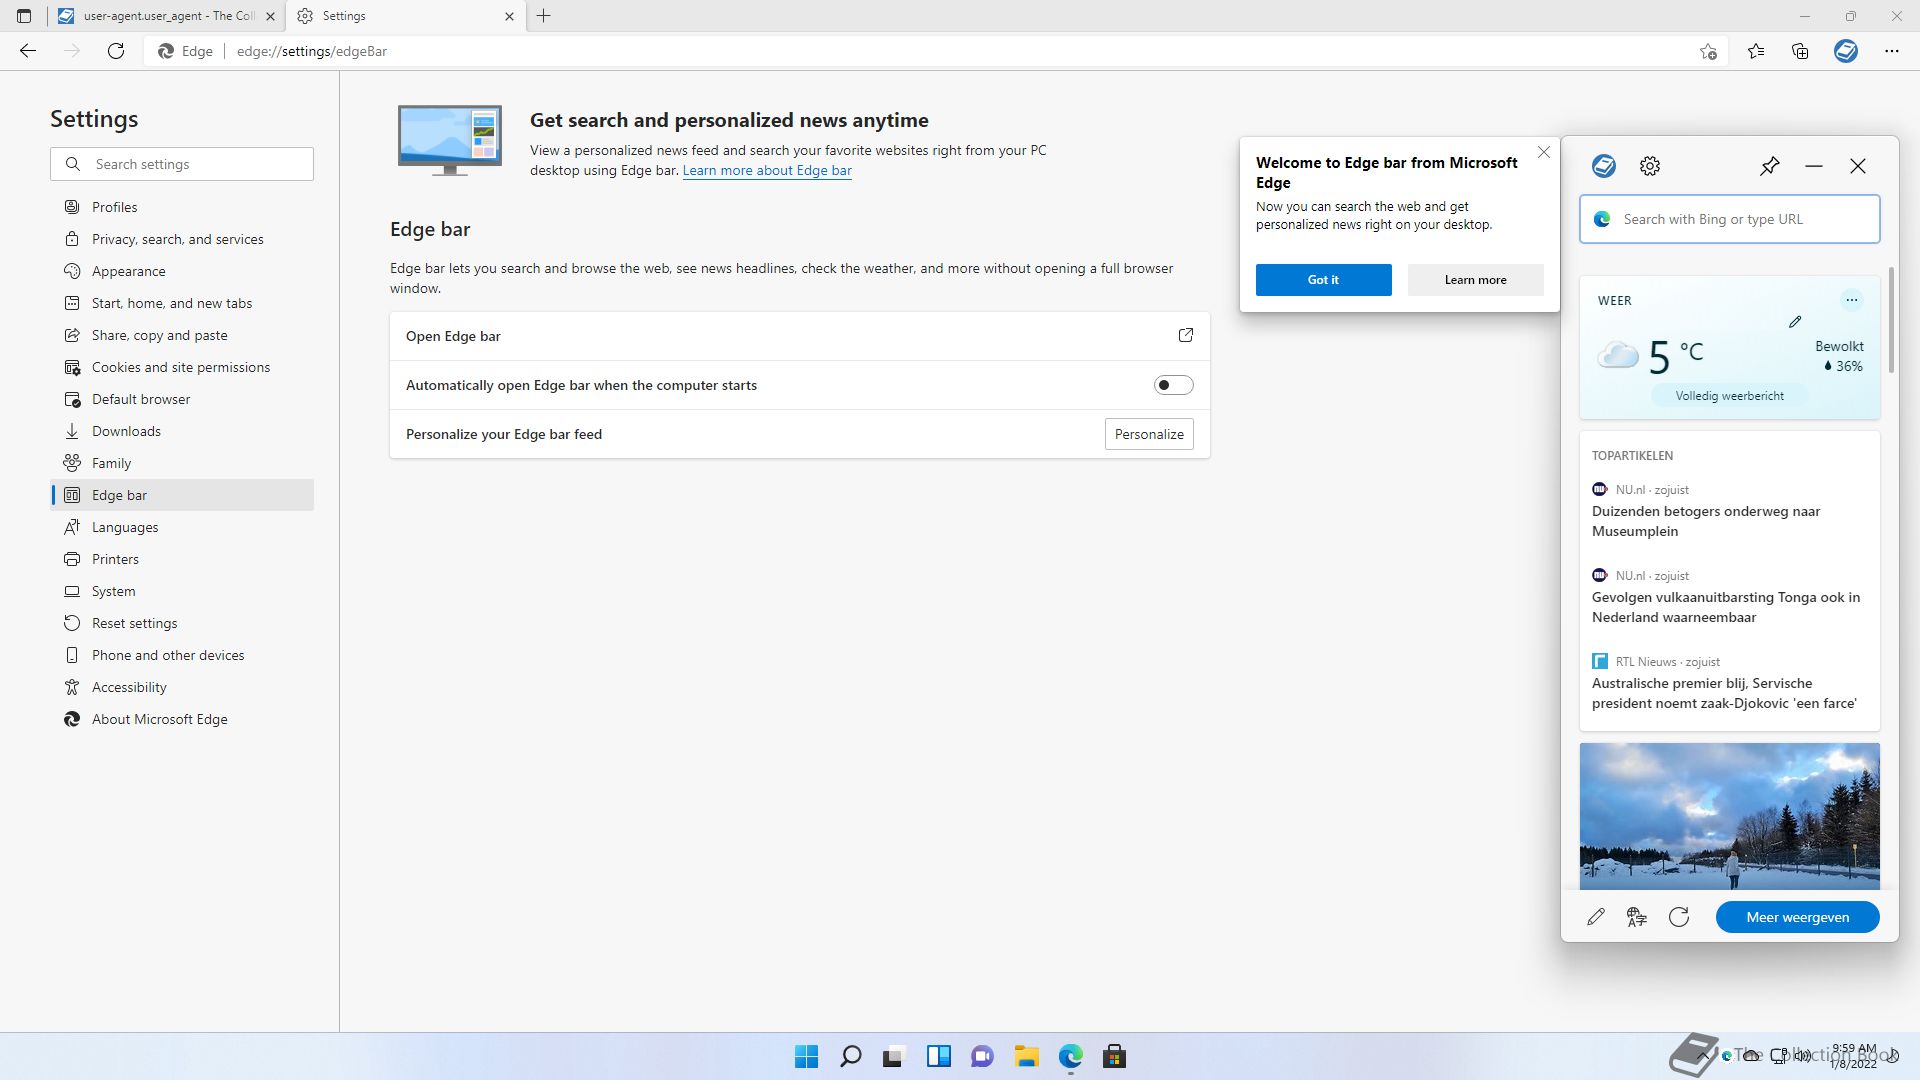
Task: Focus the Search settings field
Action: pyautogui.click(x=182, y=164)
